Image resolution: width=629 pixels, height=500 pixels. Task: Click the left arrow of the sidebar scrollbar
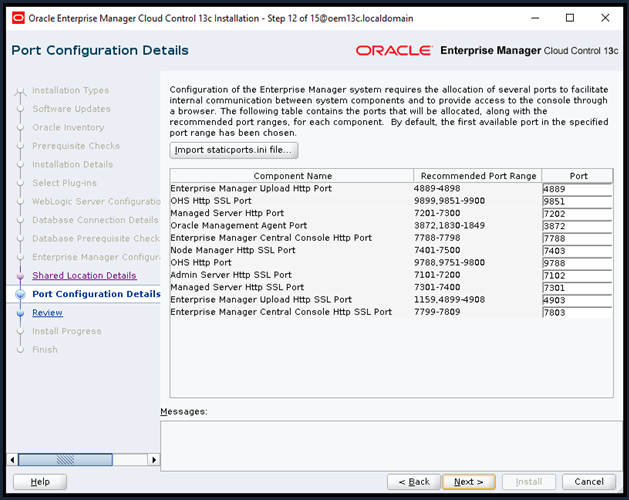pos(12,459)
